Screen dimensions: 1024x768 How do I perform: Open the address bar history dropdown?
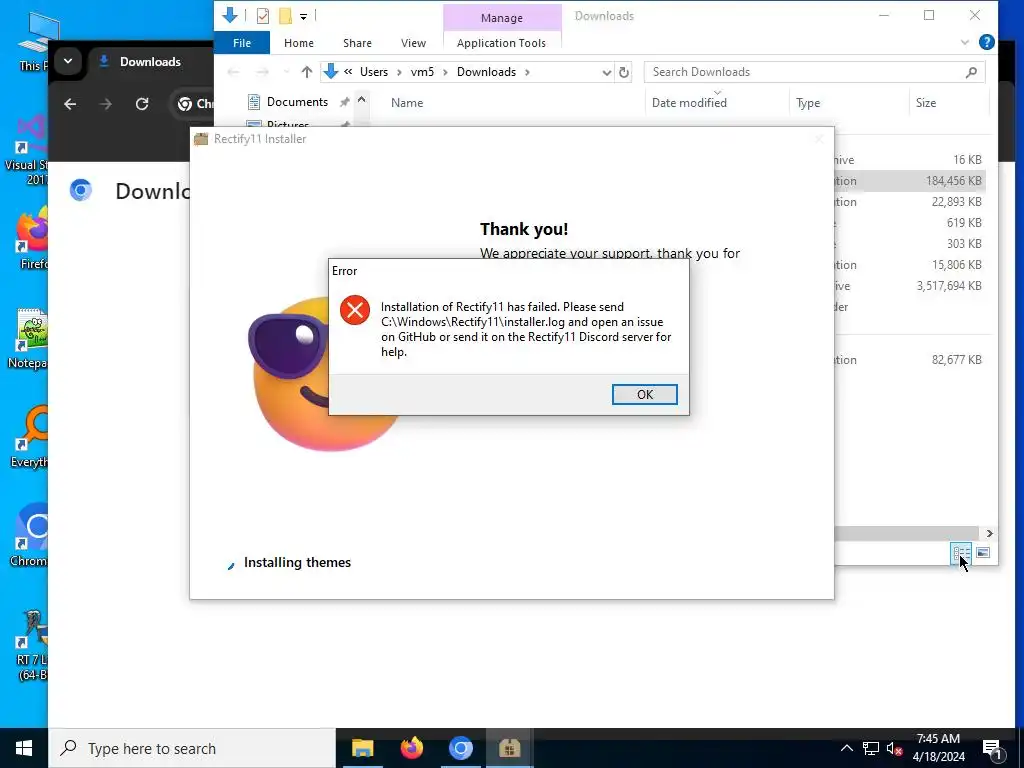click(607, 72)
